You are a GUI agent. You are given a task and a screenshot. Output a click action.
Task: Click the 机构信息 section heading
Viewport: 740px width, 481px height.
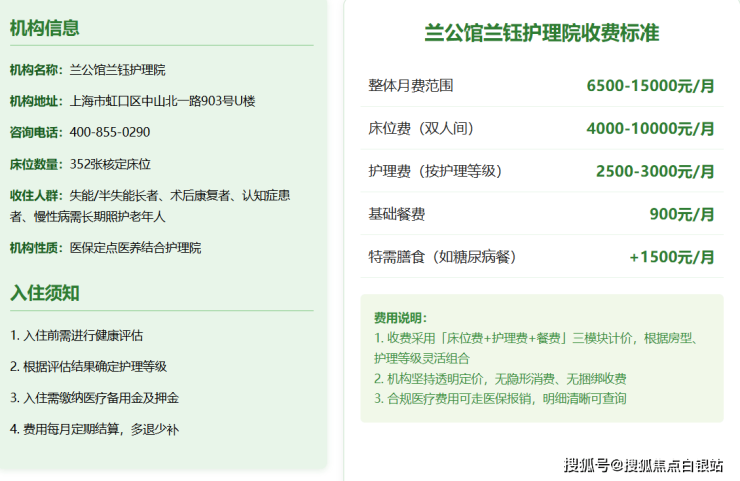point(44,28)
